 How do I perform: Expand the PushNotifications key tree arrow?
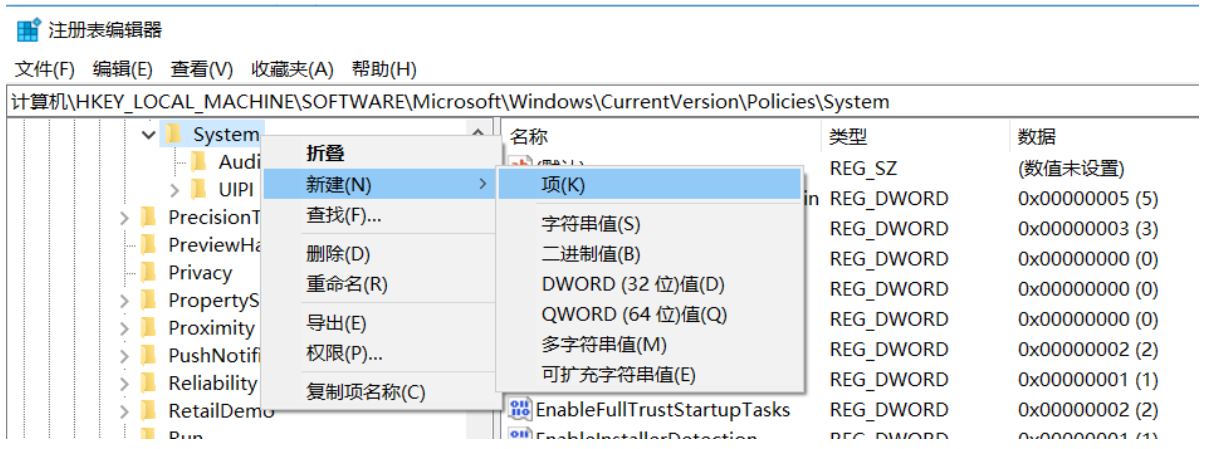[x=124, y=355]
